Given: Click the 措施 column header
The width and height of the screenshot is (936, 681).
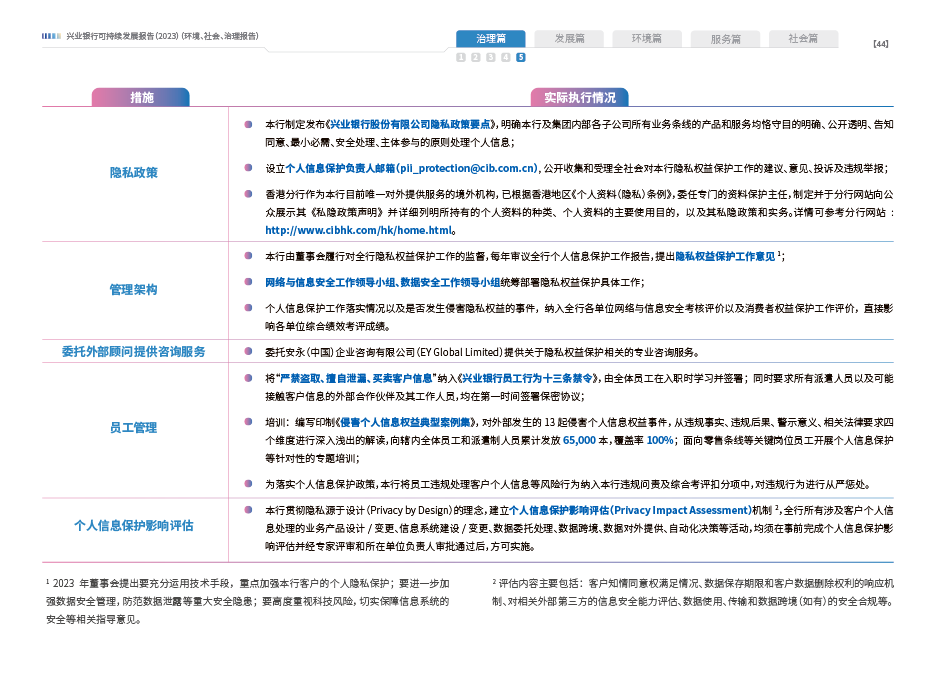Looking at the screenshot, I should tap(140, 97).
